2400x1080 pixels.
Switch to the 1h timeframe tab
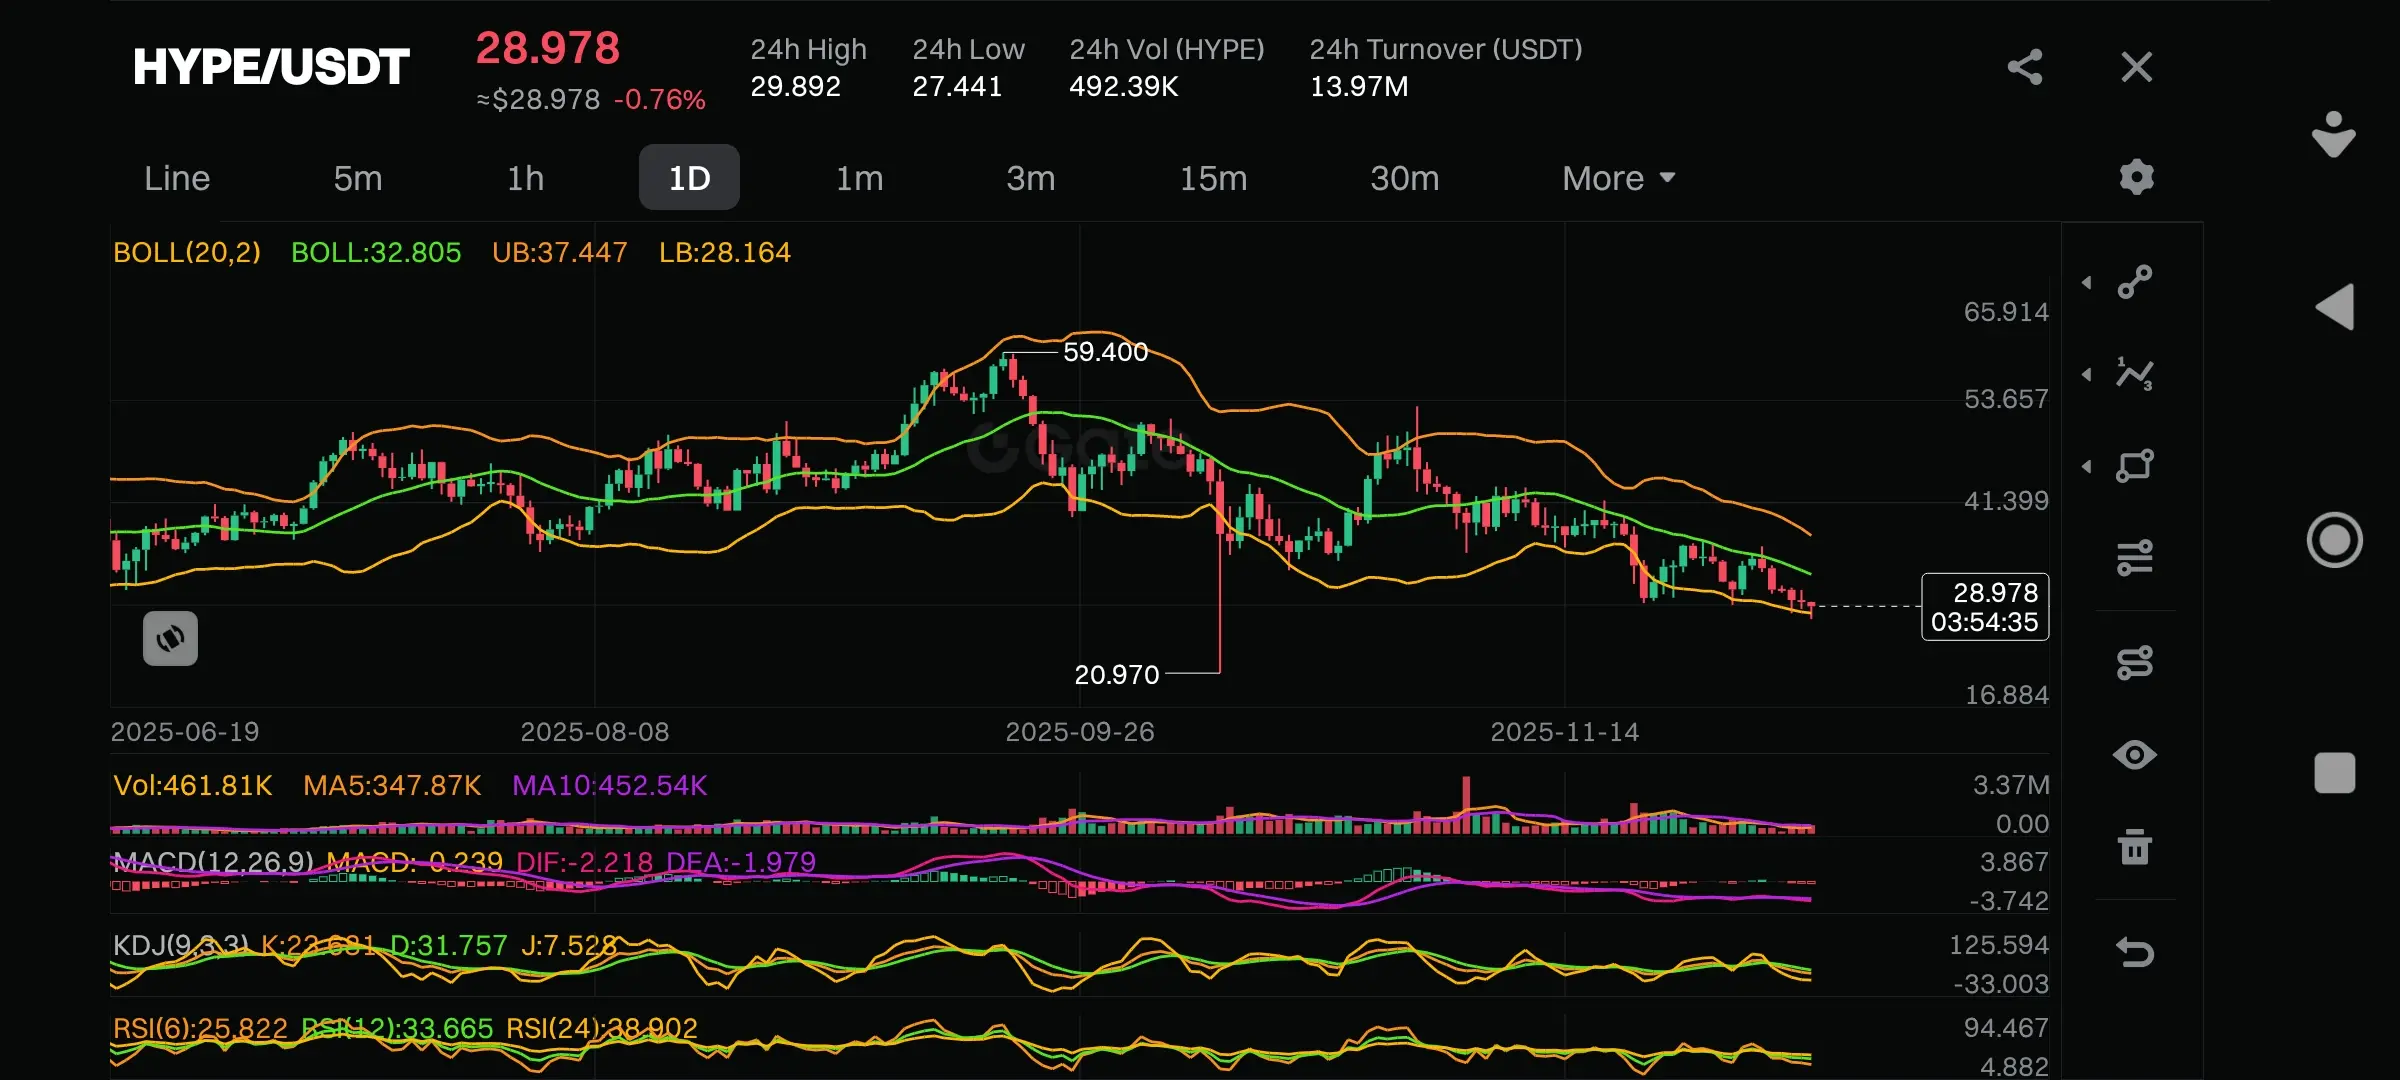pos(525,178)
